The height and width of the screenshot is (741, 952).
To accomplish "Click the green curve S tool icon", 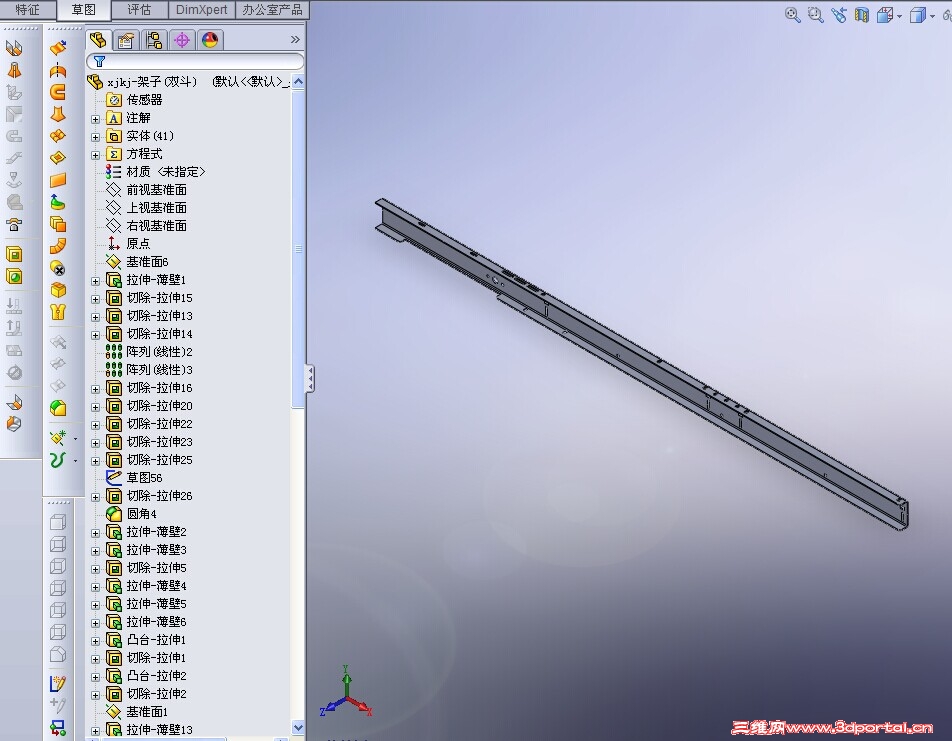I will click(58, 460).
